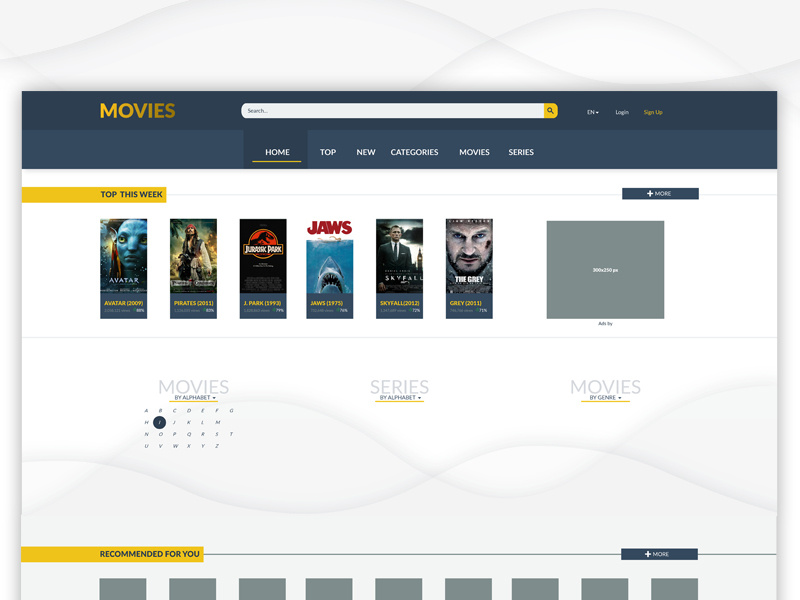Select letter U in movies alphabet
Viewport: 800px width, 600px height.
pyautogui.click(x=146, y=446)
